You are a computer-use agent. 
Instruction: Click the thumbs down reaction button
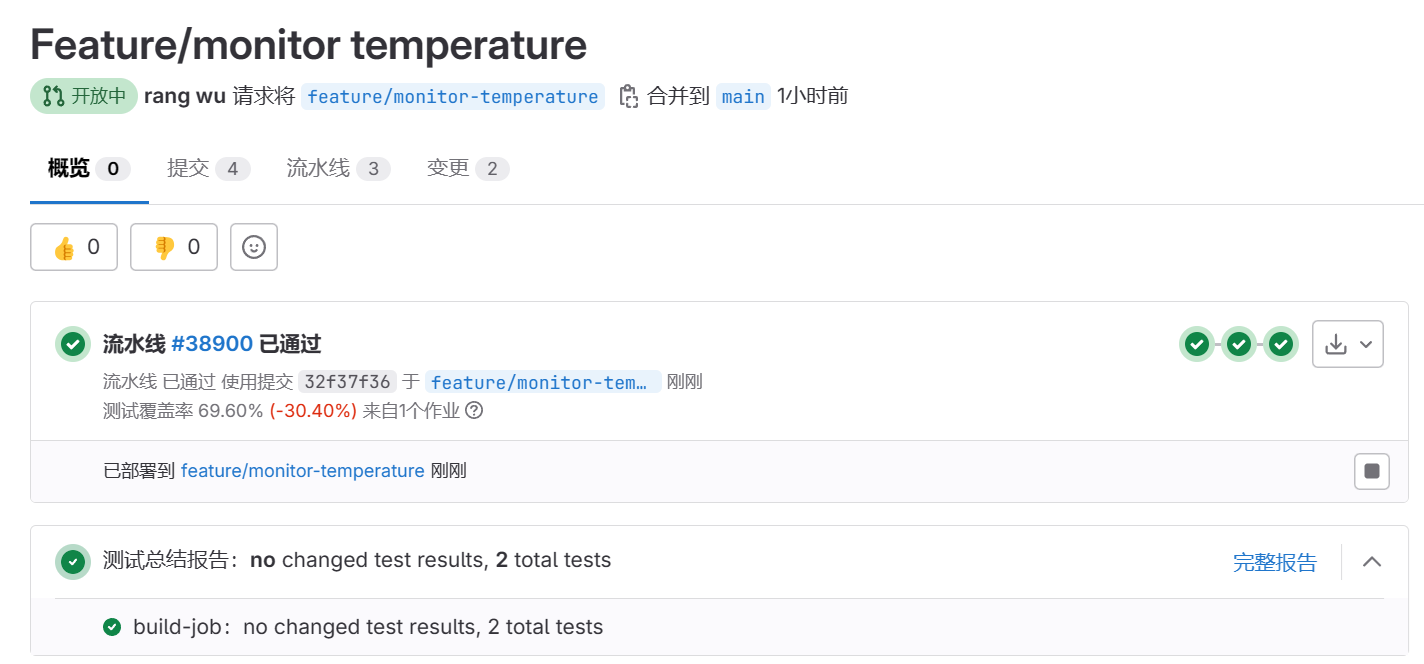point(173,246)
